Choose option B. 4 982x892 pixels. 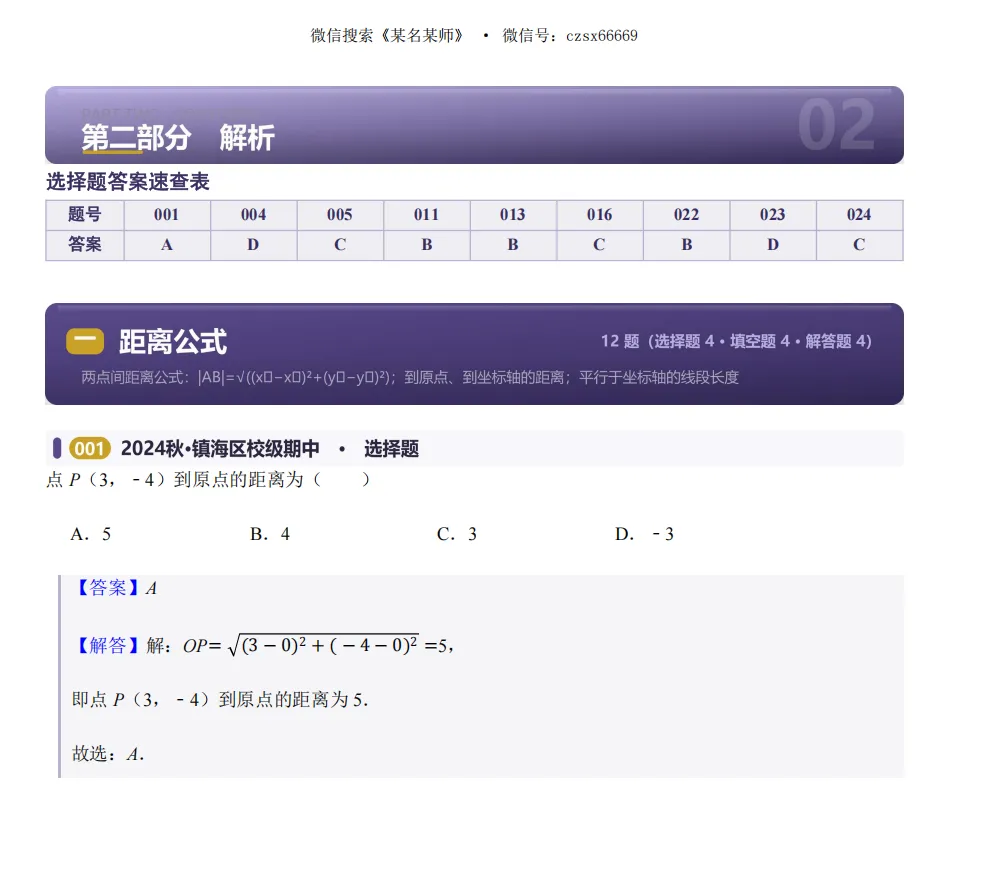coord(270,534)
